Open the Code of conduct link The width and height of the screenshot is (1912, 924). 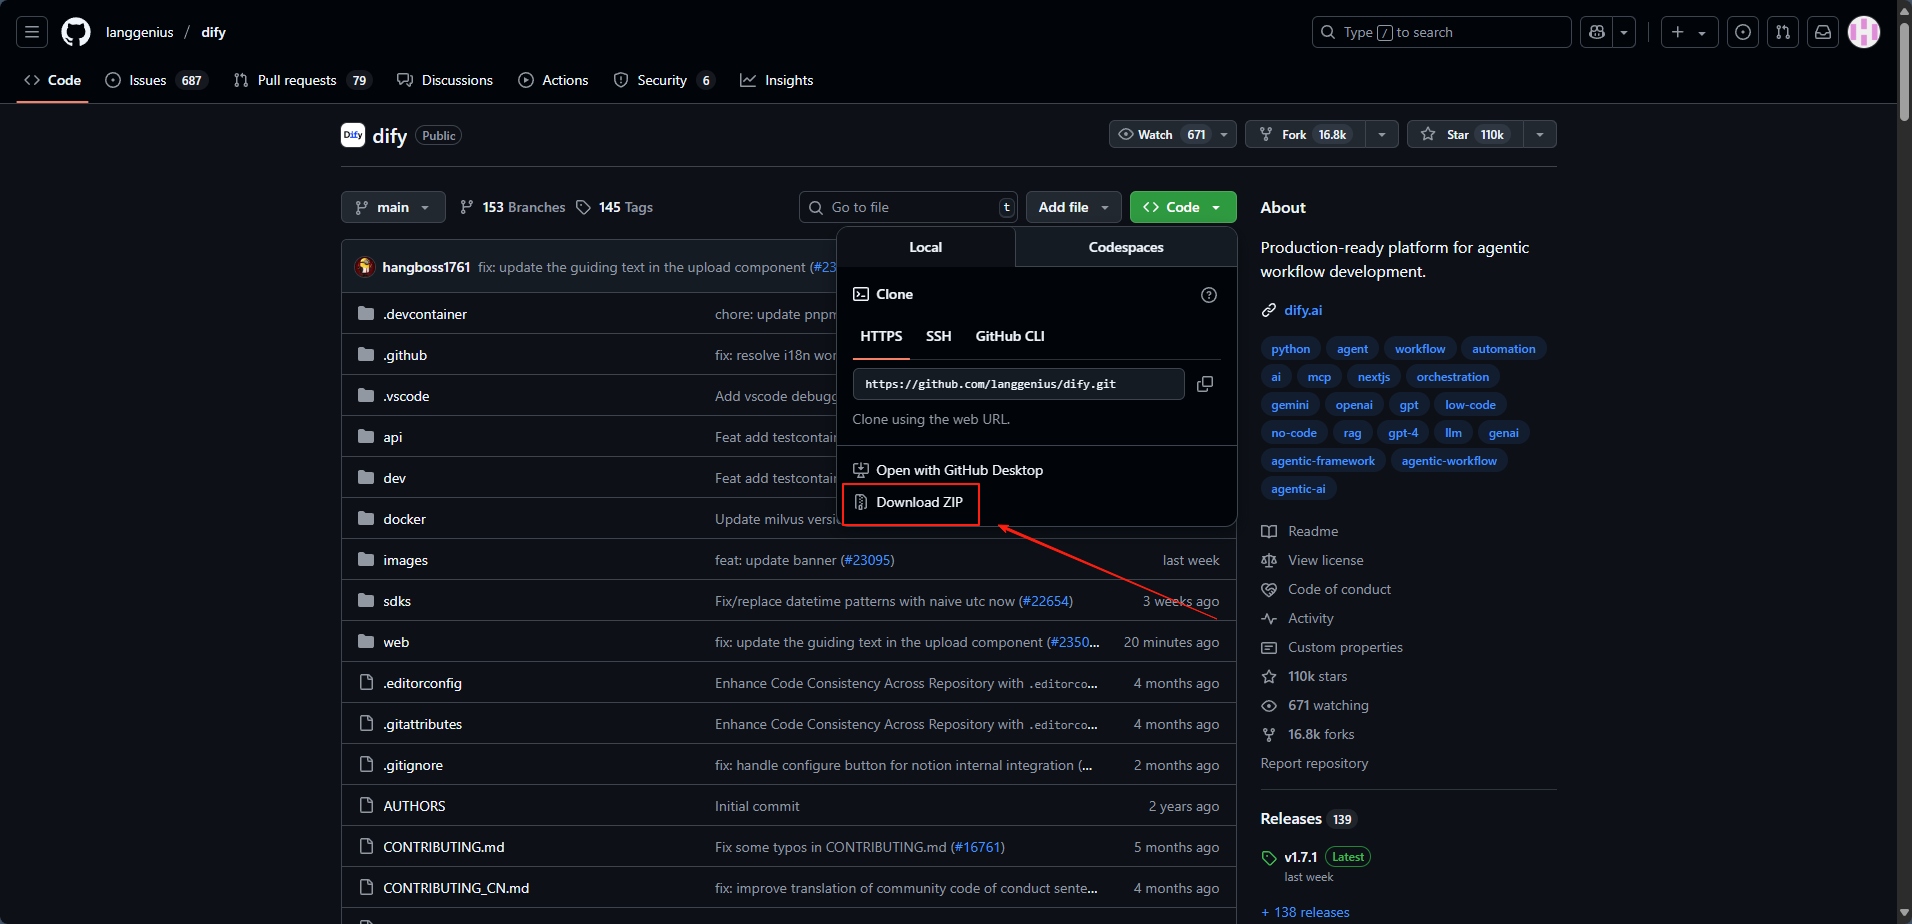click(x=1339, y=589)
